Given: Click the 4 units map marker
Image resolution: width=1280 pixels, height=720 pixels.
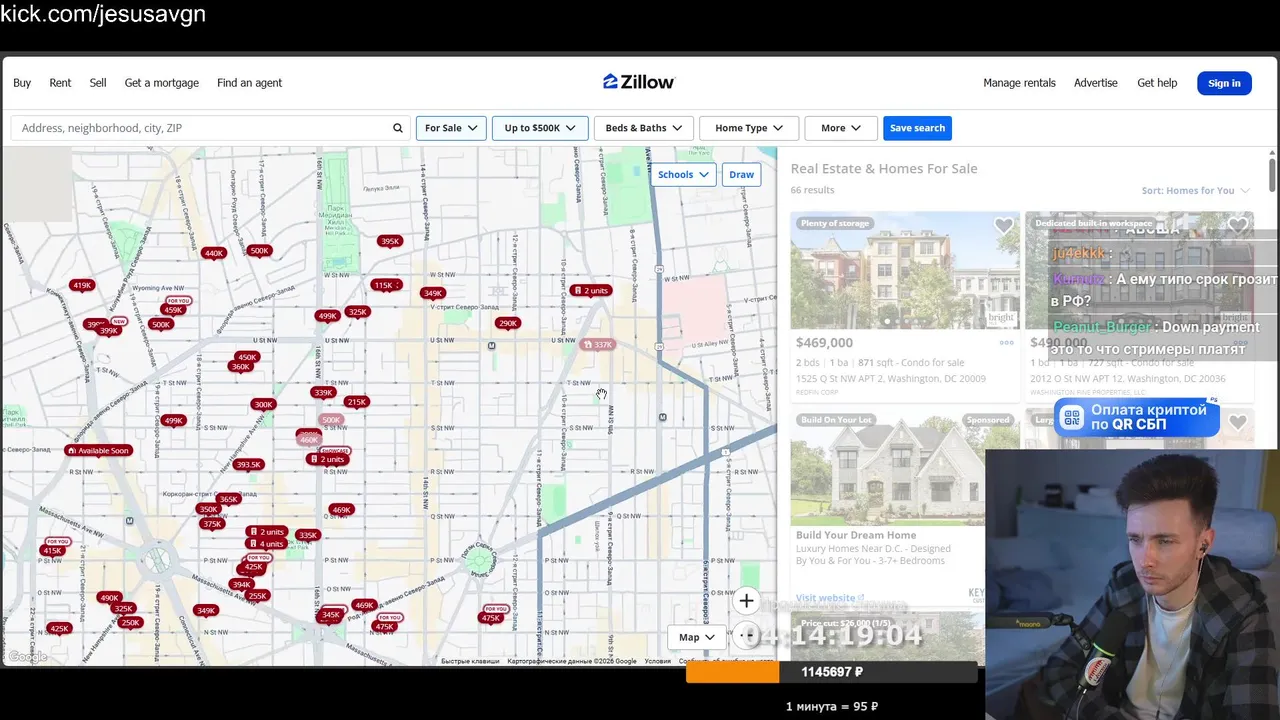Looking at the screenshot, I should tap(267, 544).
